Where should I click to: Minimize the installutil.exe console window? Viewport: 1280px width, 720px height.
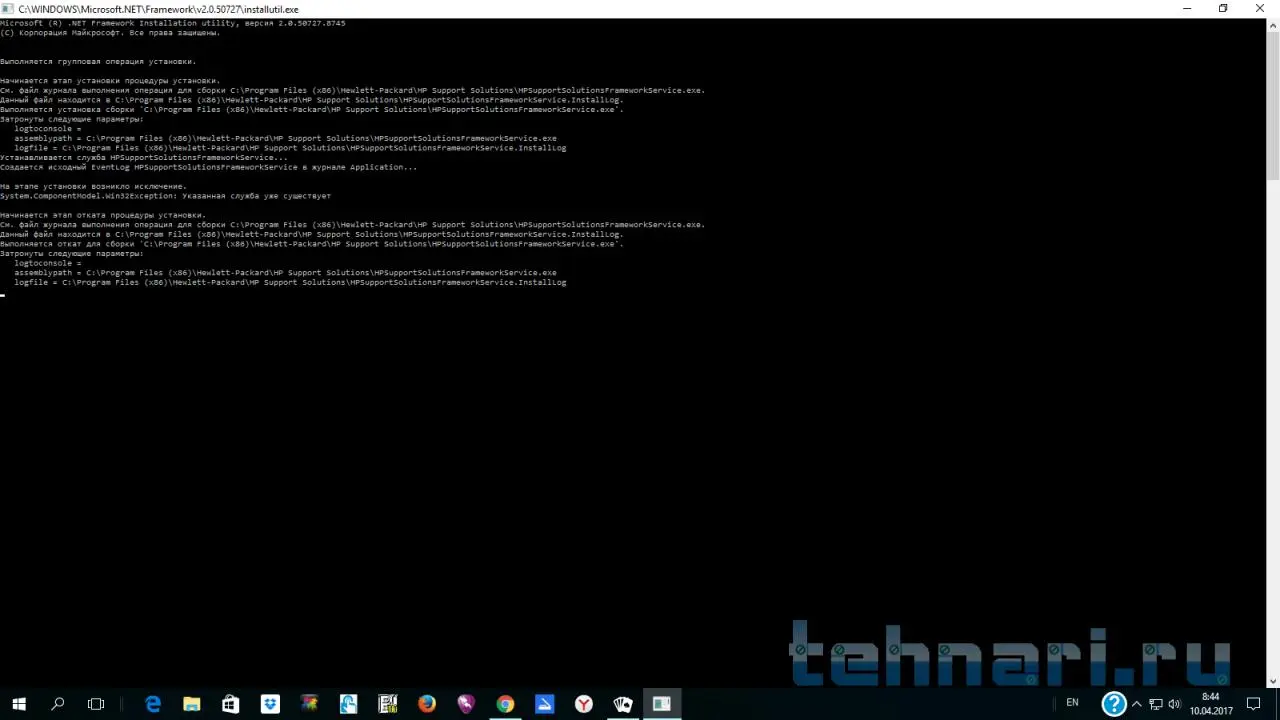(x=1187, y=9)
